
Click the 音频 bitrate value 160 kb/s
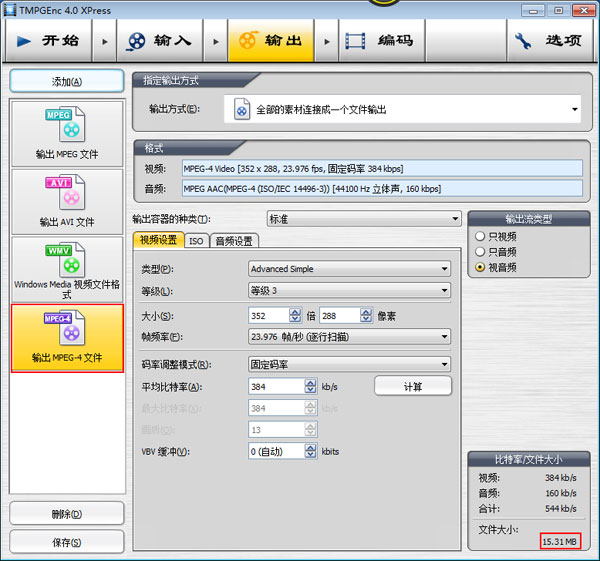click(561, 493)
